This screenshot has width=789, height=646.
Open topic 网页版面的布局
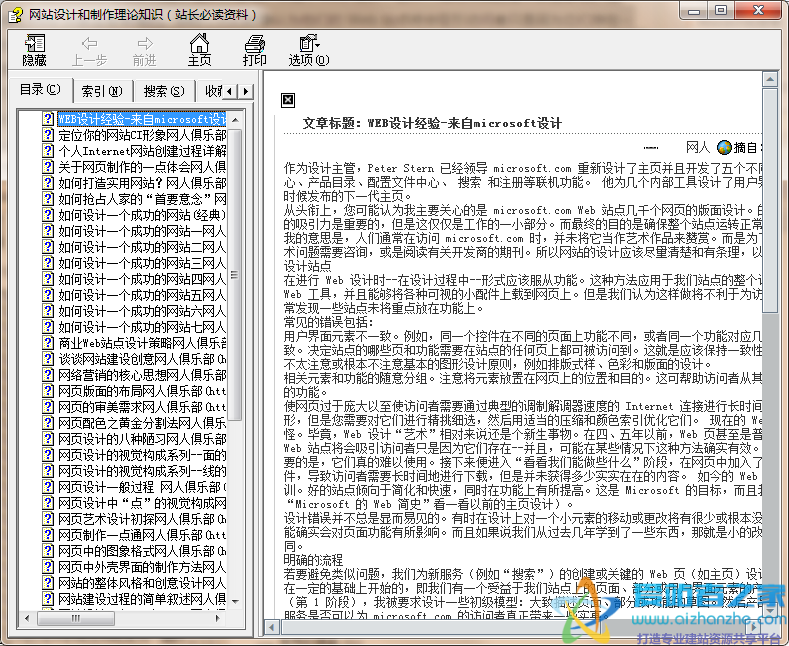coord(142,391)
